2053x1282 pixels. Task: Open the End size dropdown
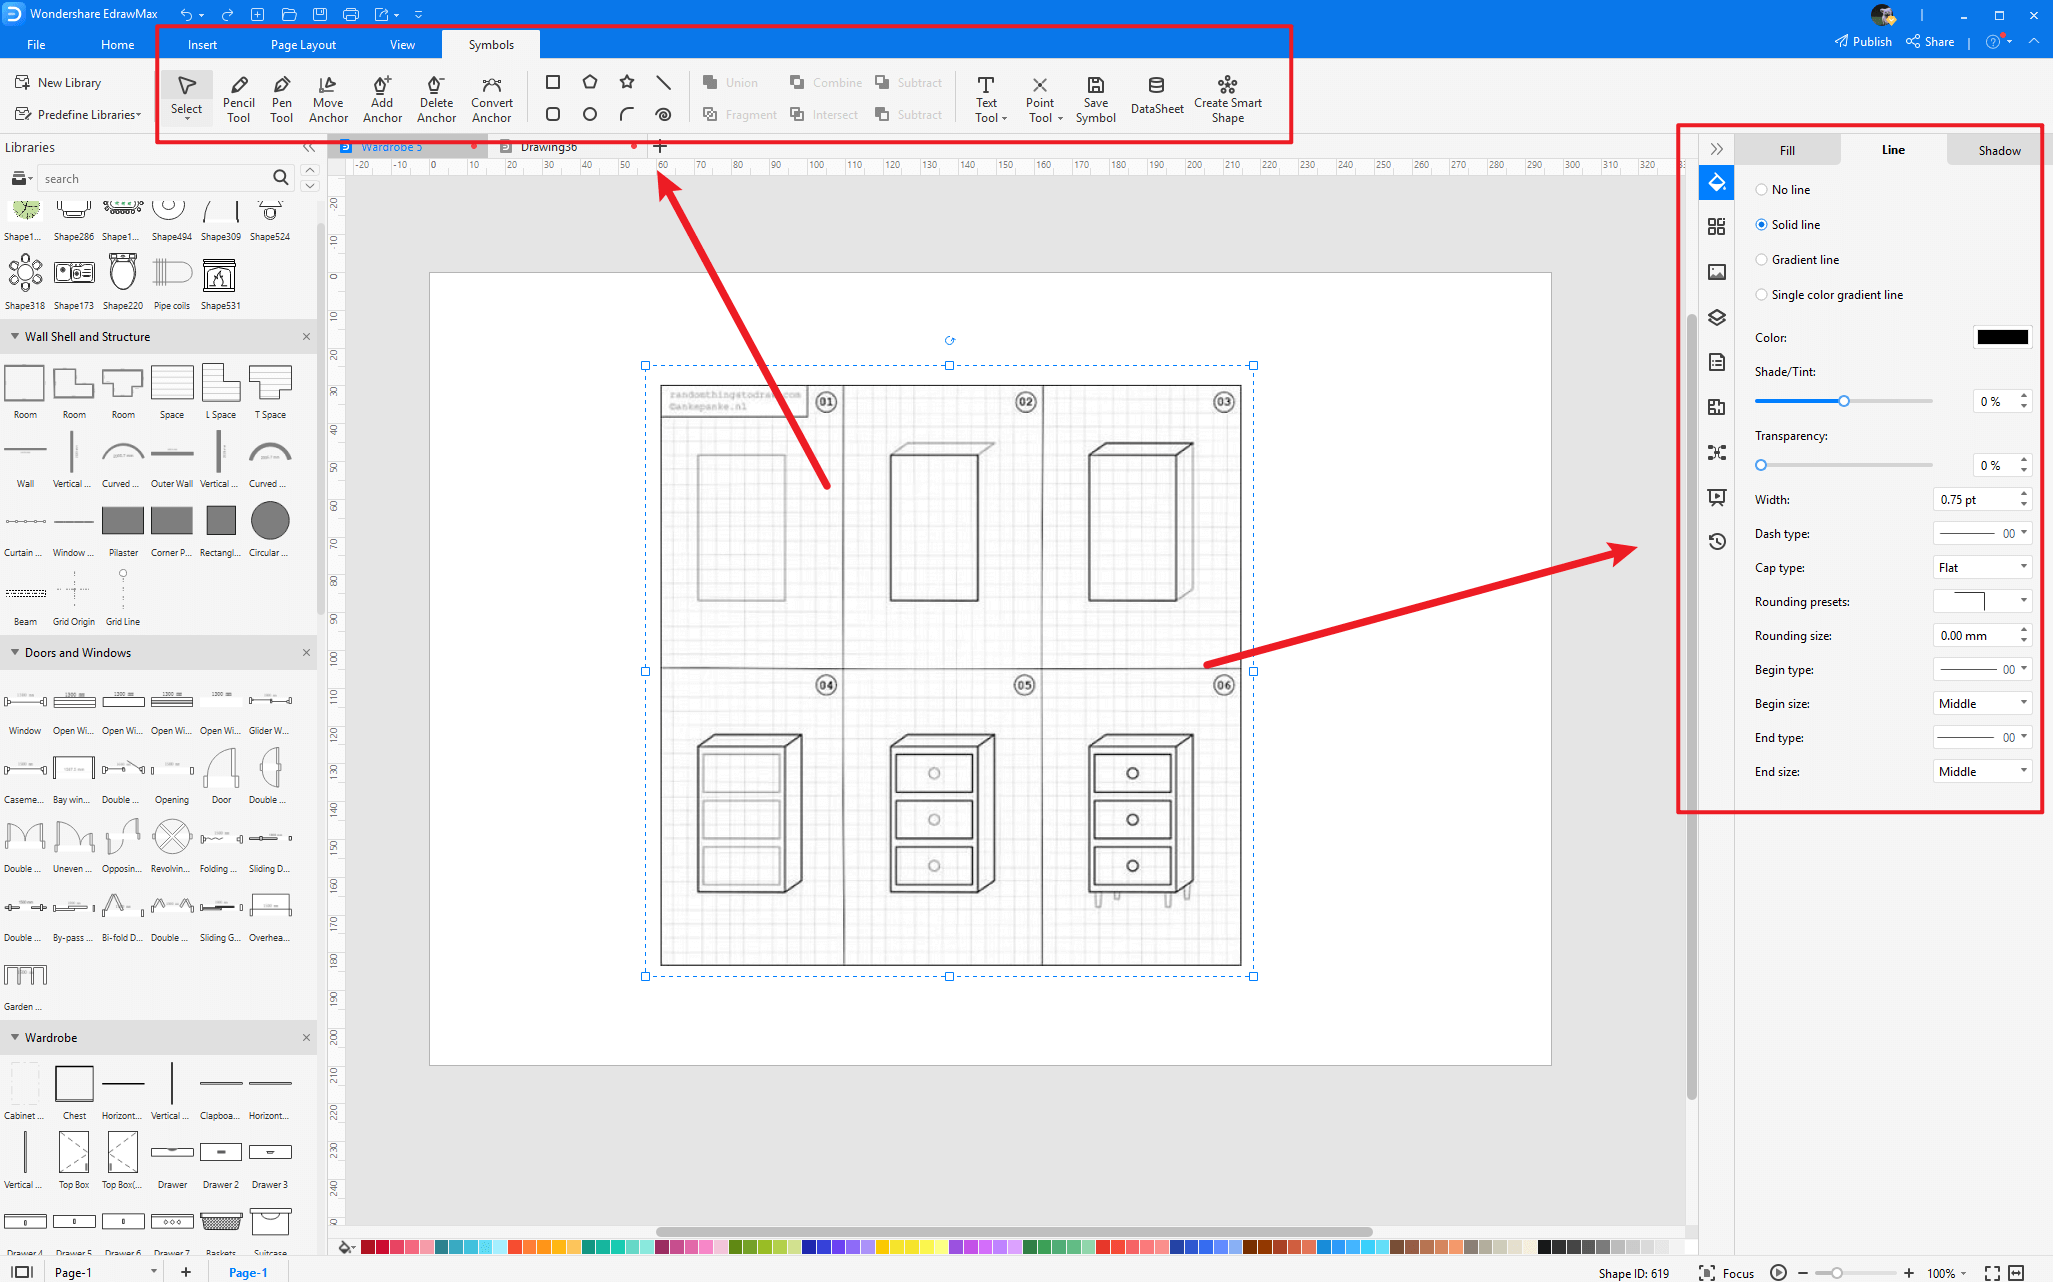pos(1982,772)
